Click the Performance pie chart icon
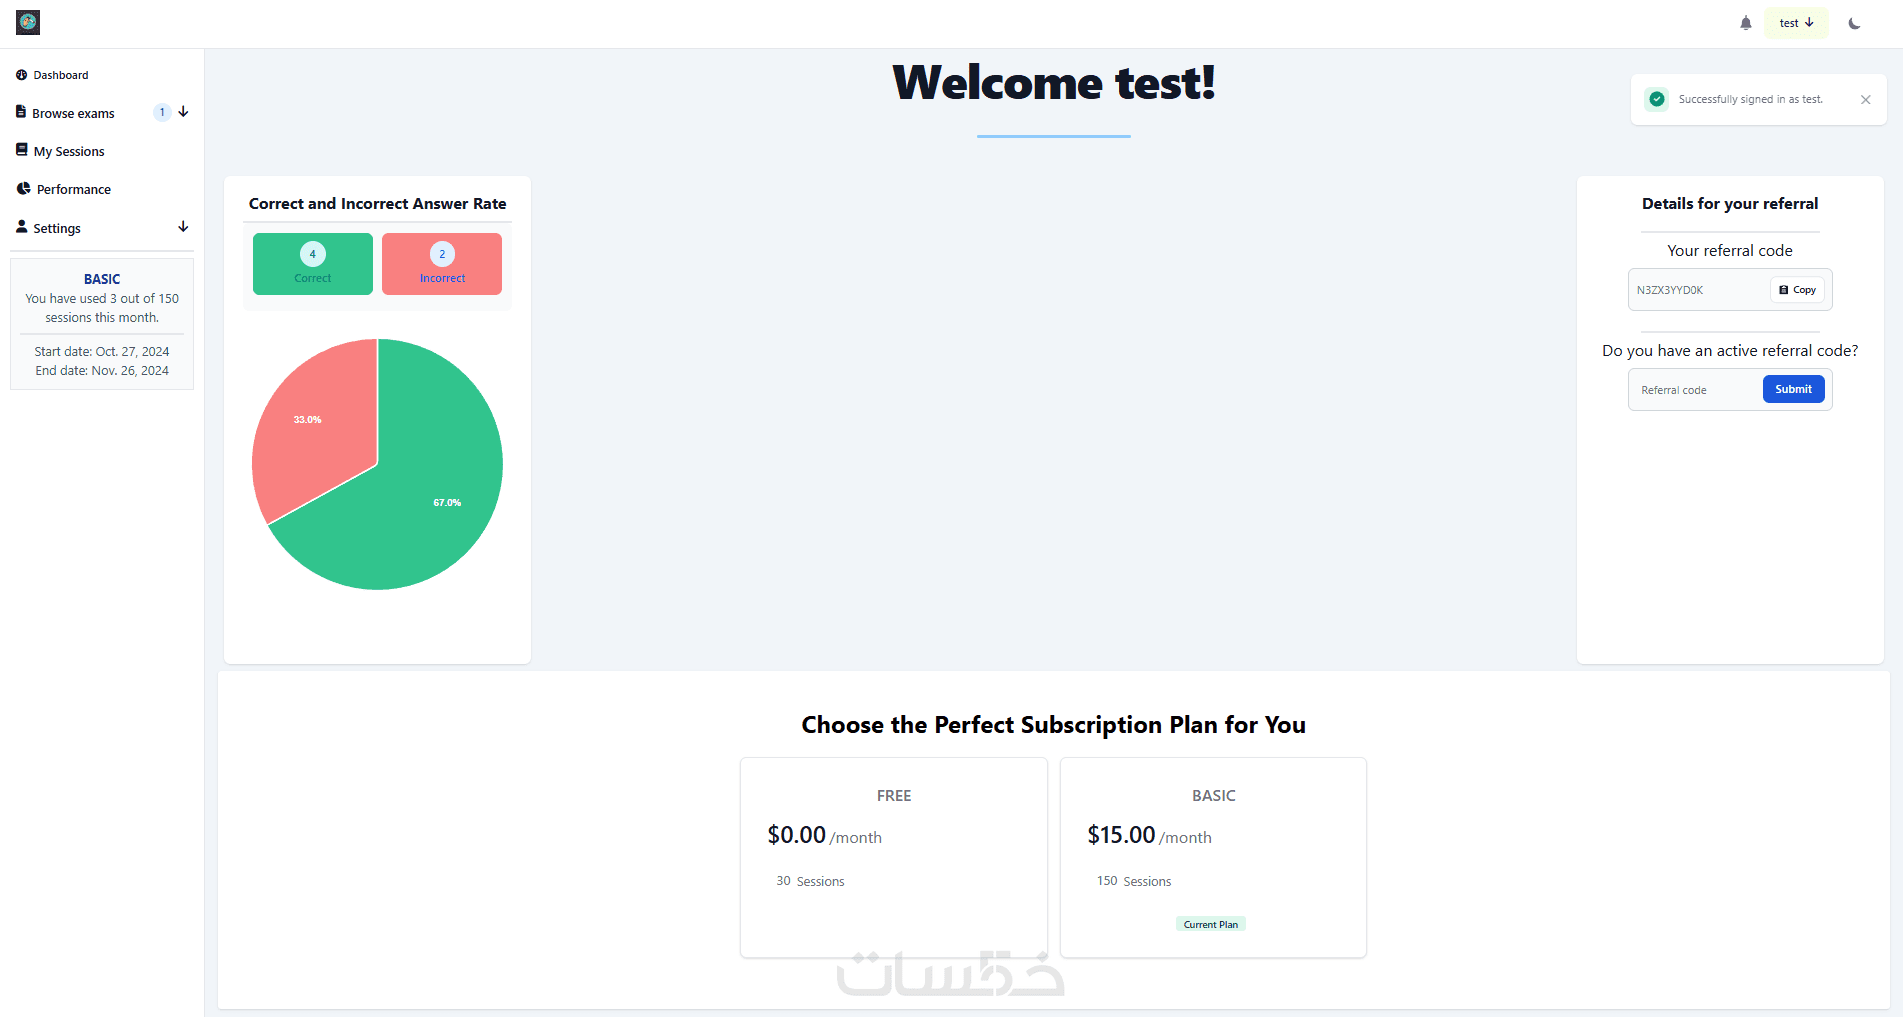Image resolution: width=1903 pixels, height=1017 pixels. click(23, 188)
